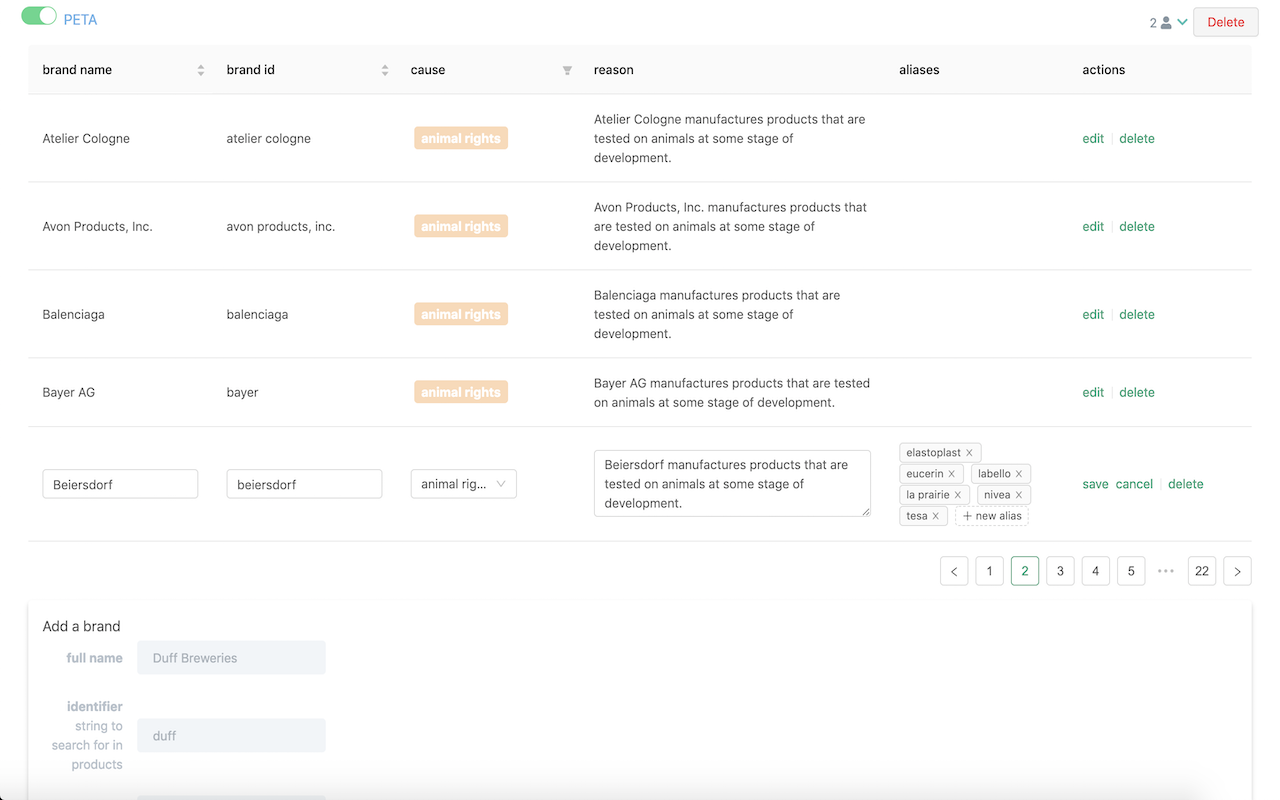
Task: Click the Beiersdorf brand name input
Action: click(x=120, y=484)
